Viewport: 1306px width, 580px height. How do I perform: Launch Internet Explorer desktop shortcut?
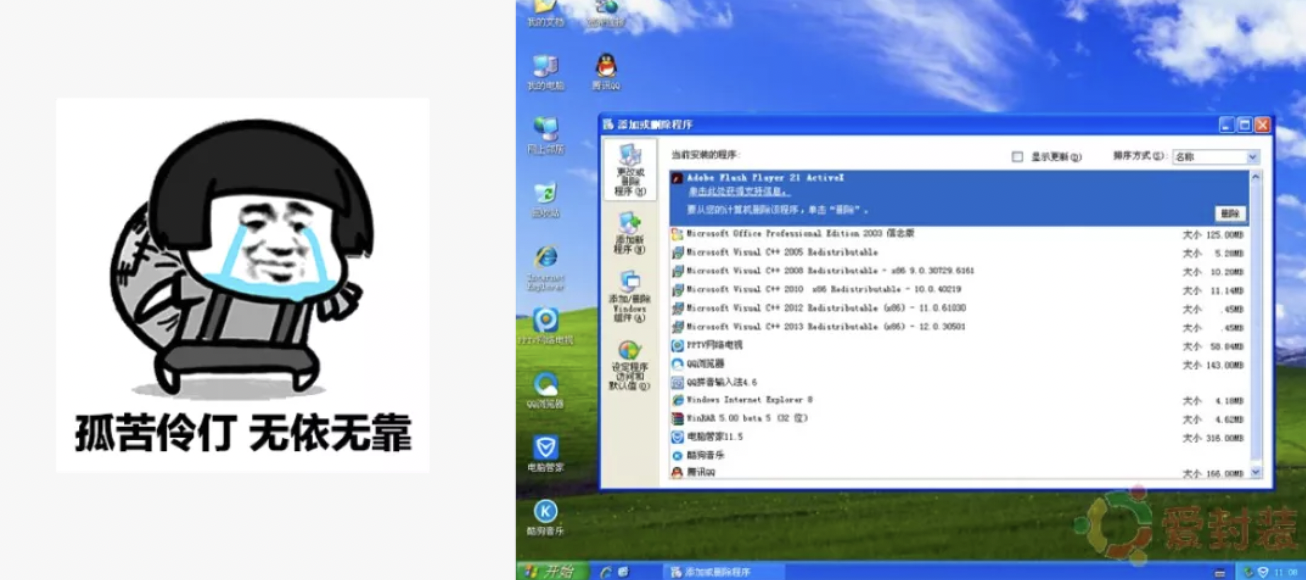pos(545,266)
